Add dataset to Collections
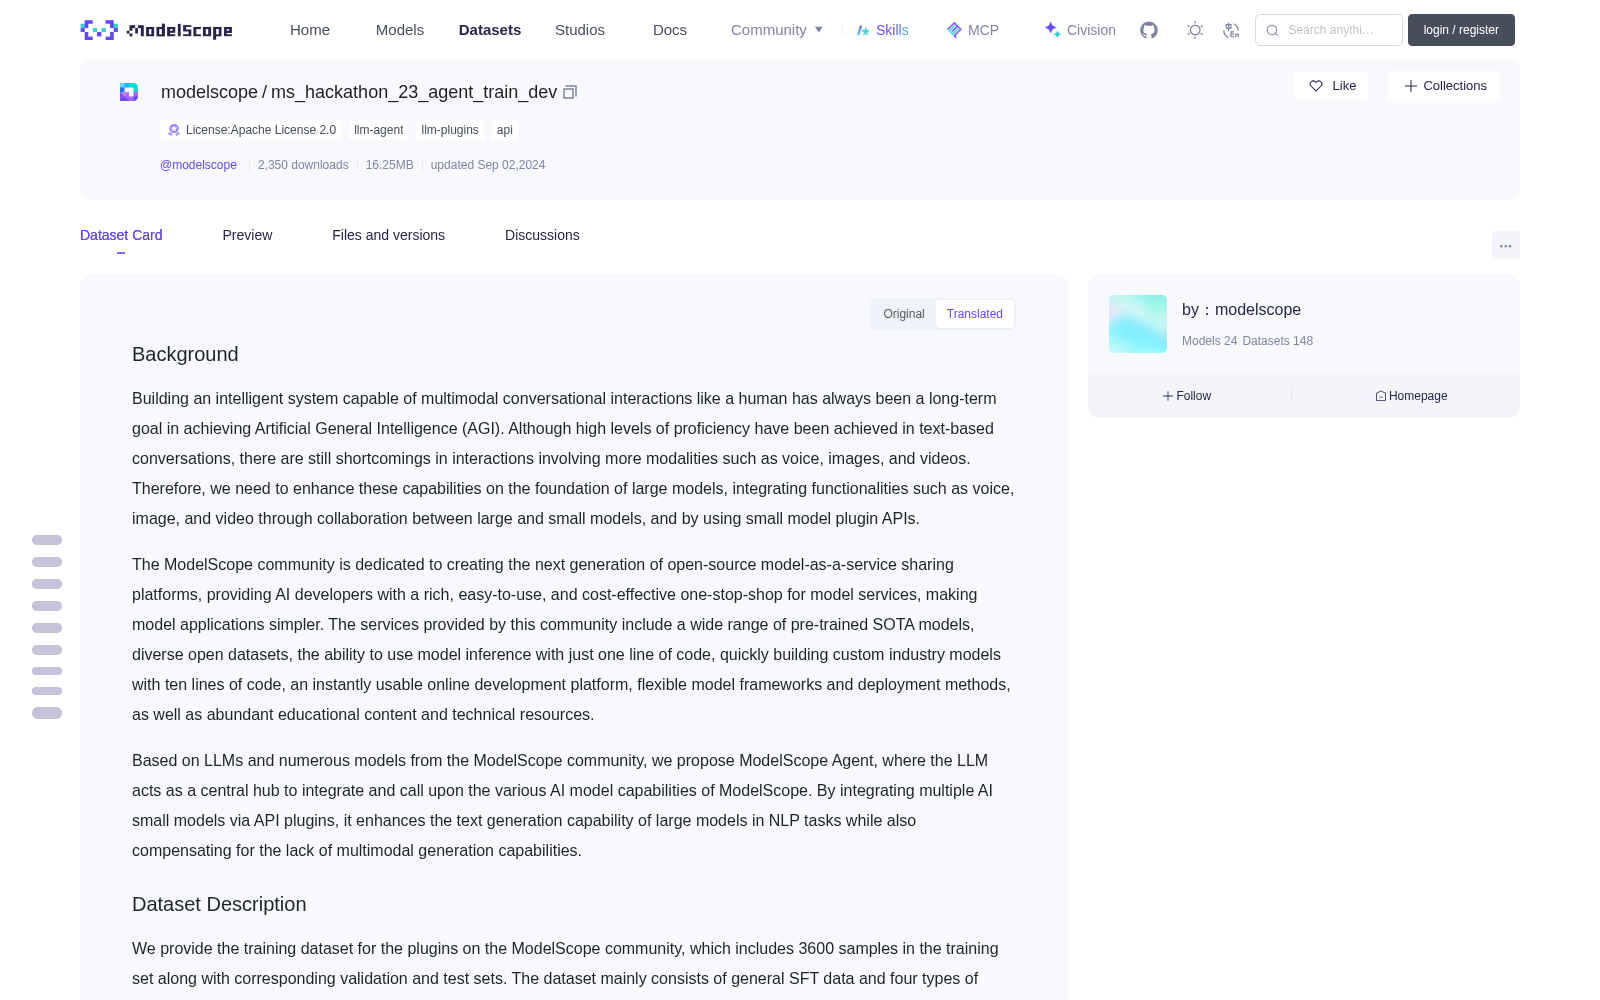This screenshot has width=1600, height=1000. pyautogui.click(x=1444, y=86)
